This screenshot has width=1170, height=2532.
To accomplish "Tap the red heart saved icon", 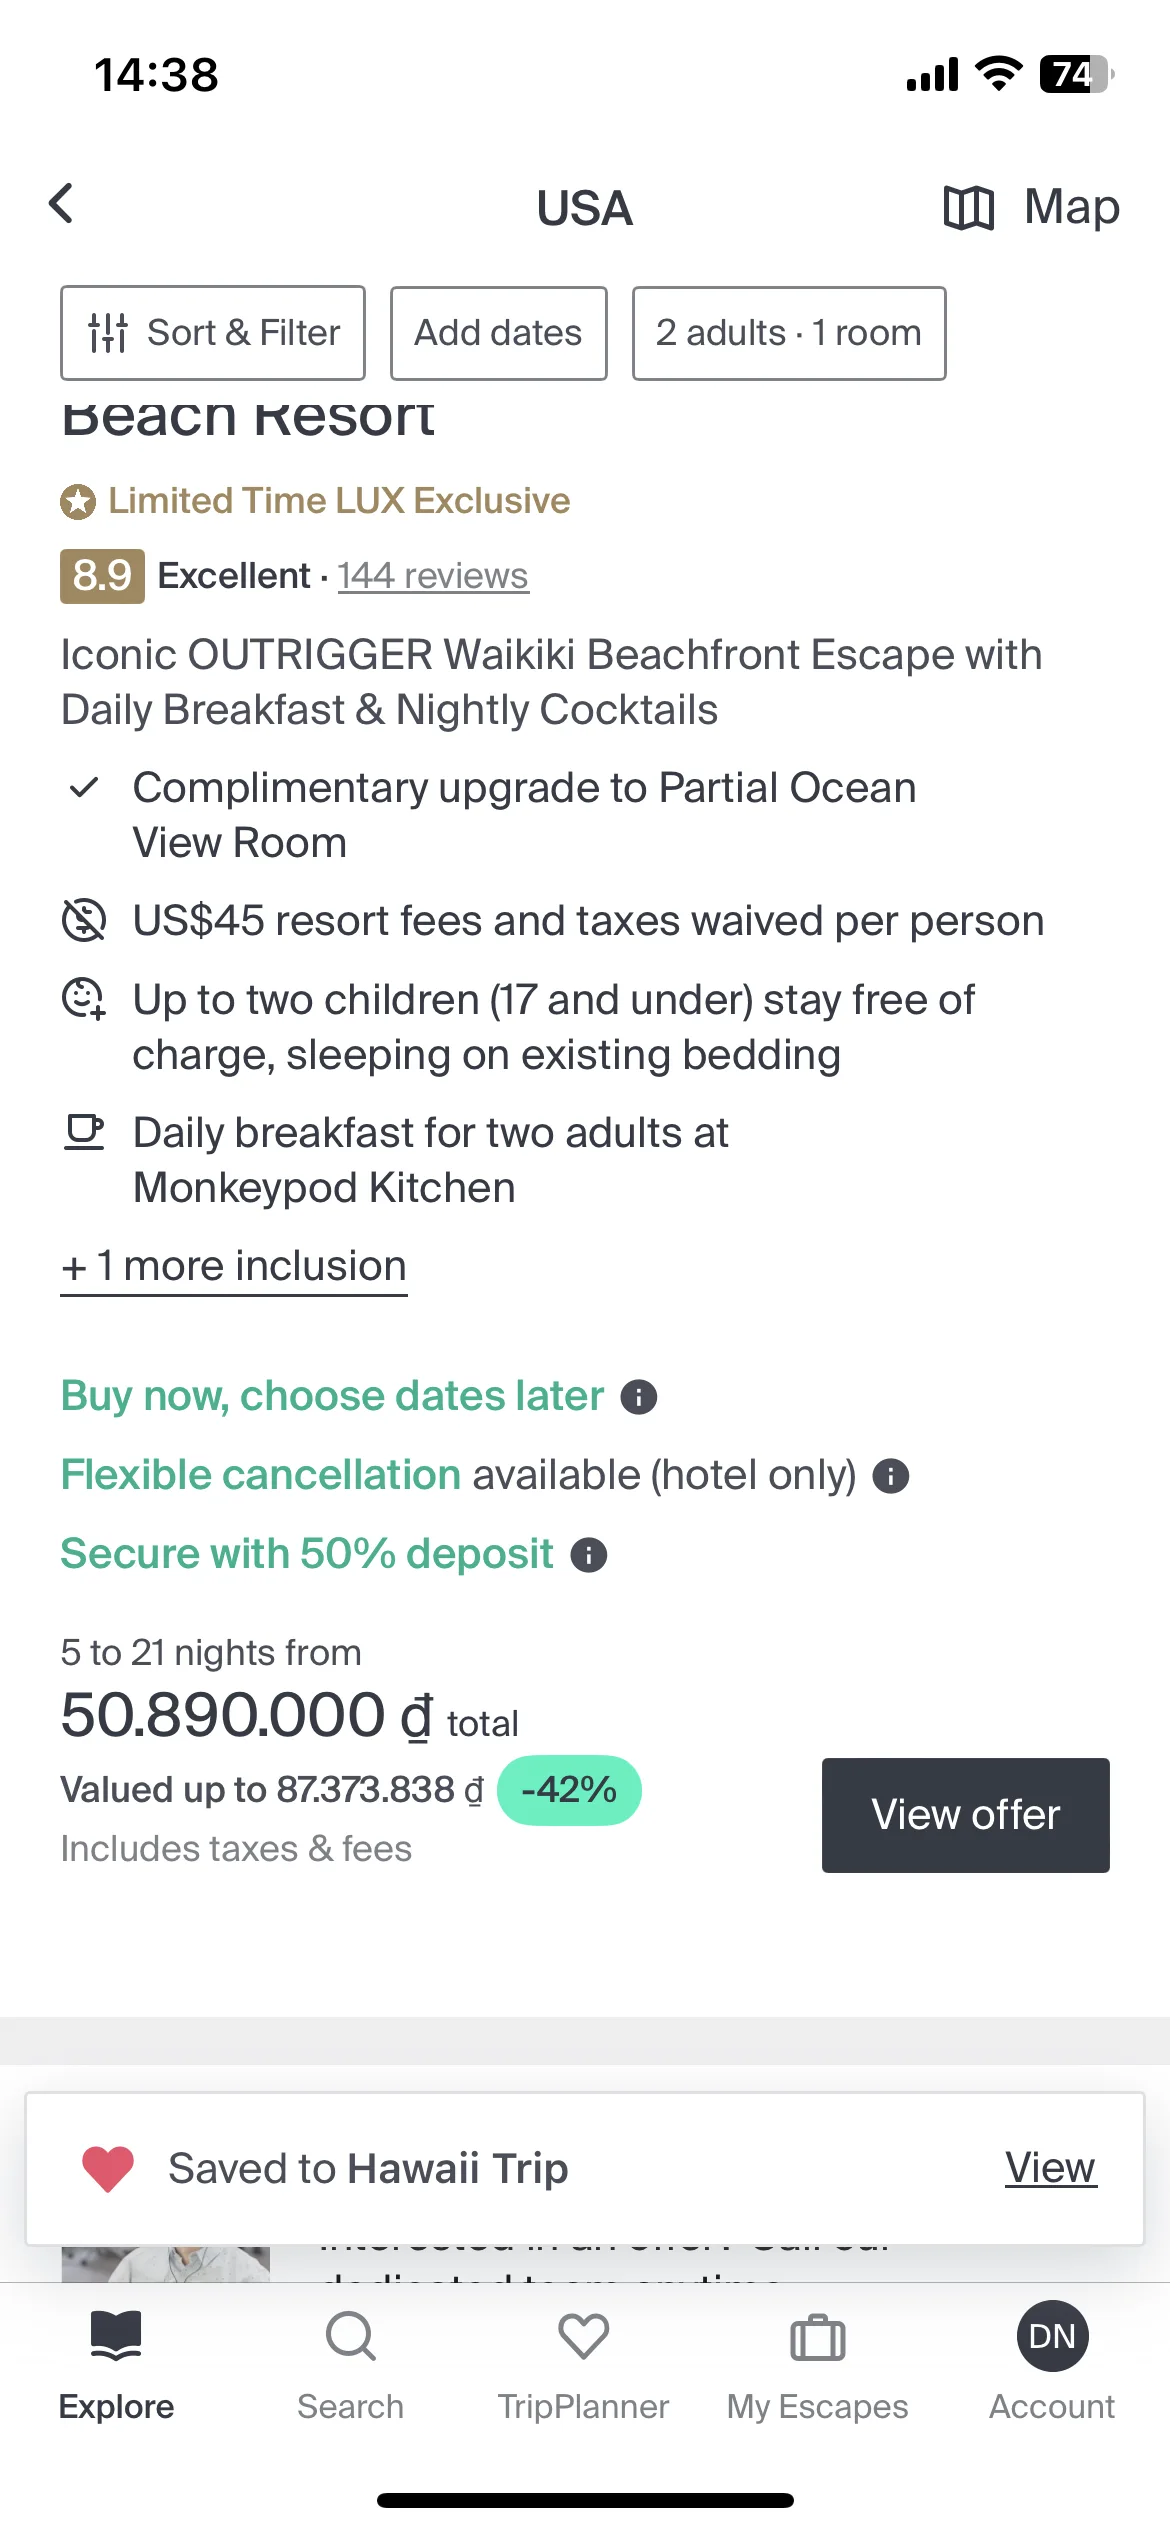I will tap(108, 2169).
